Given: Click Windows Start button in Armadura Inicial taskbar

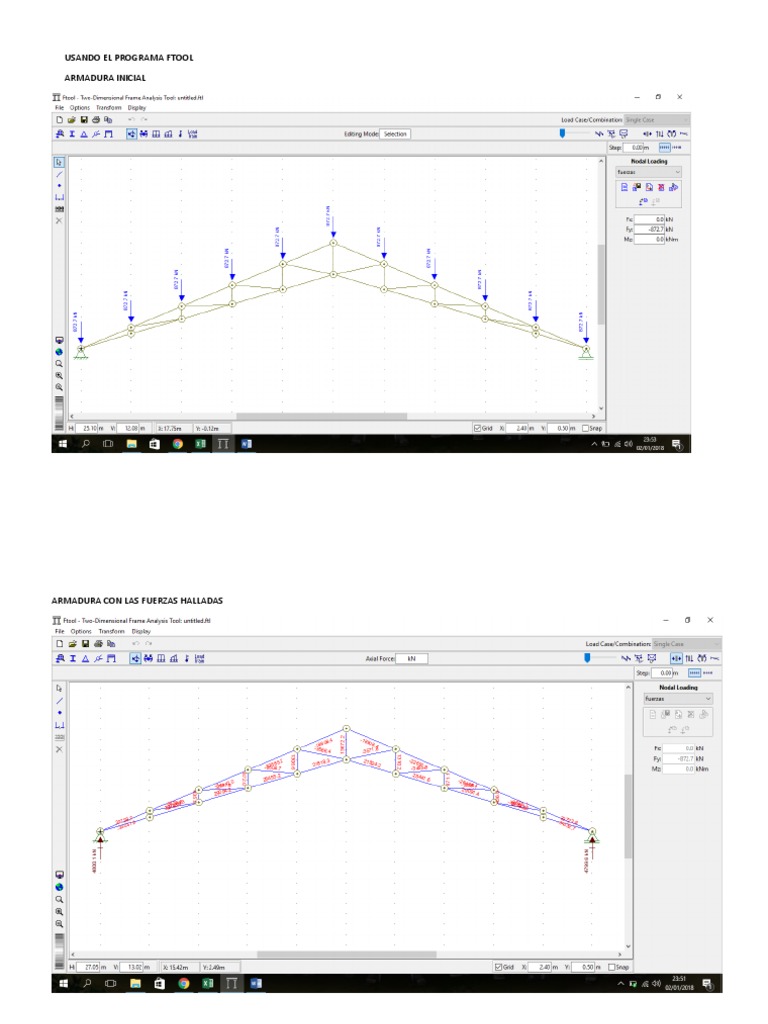Looking at the screenshot, I should (63, 444).
